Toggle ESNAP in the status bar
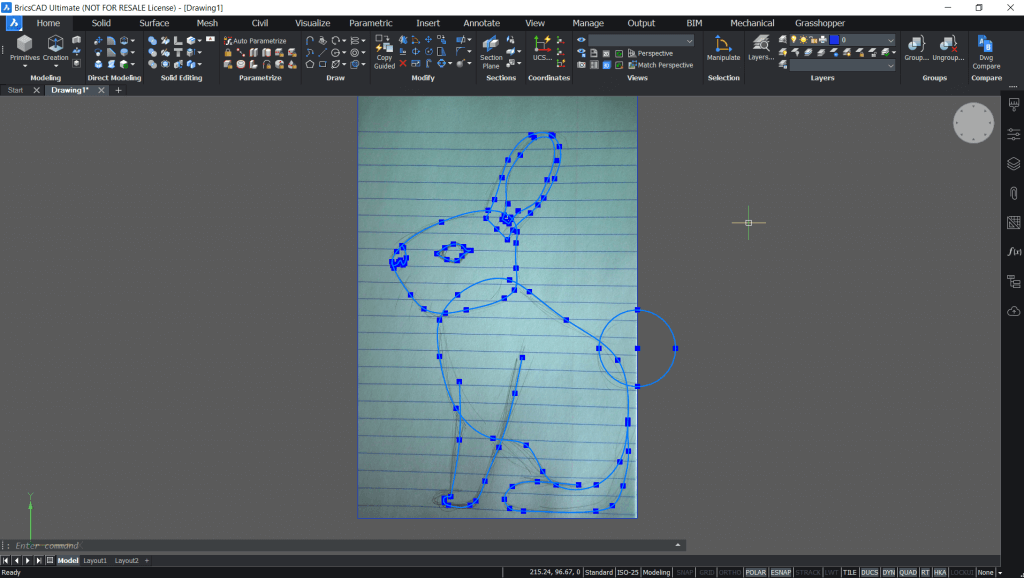 (x=780, y=572)
